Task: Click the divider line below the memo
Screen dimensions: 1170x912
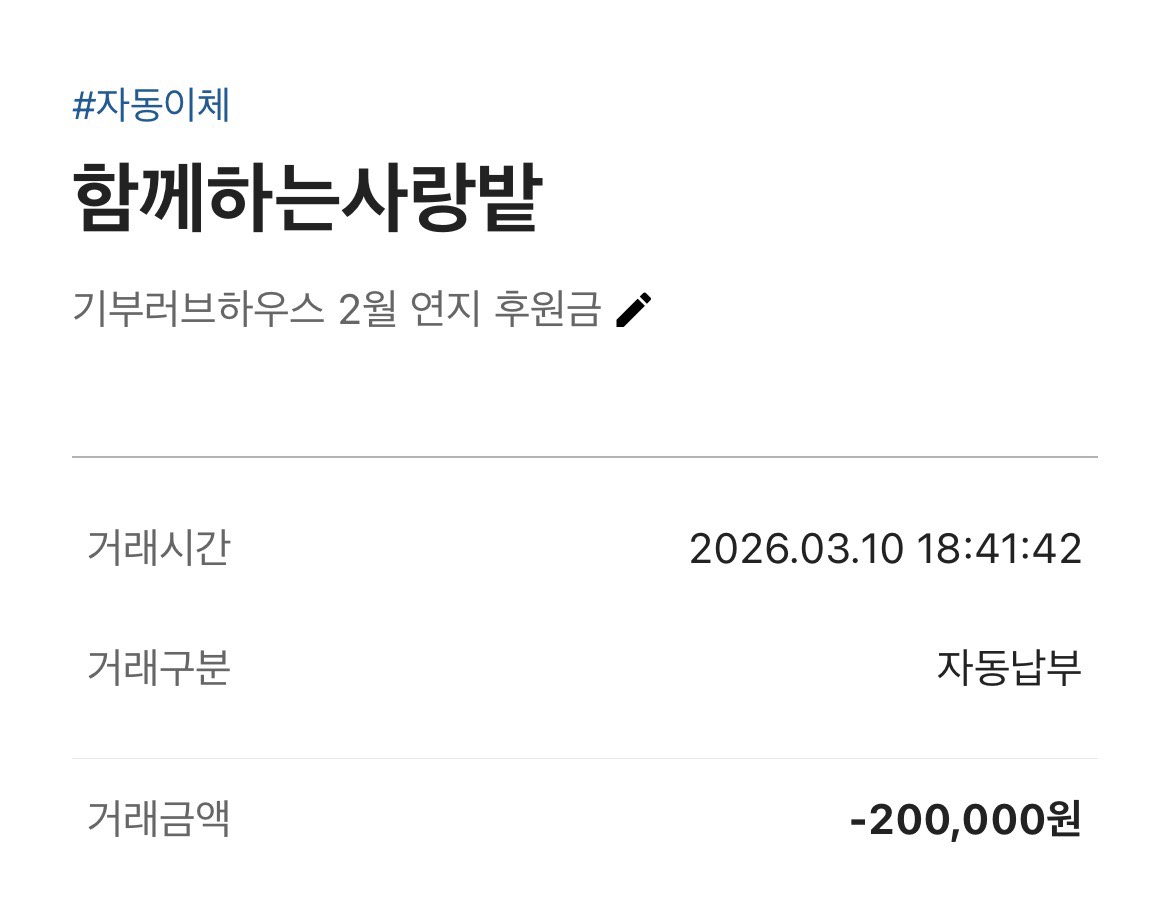Action: pos(584,457)
